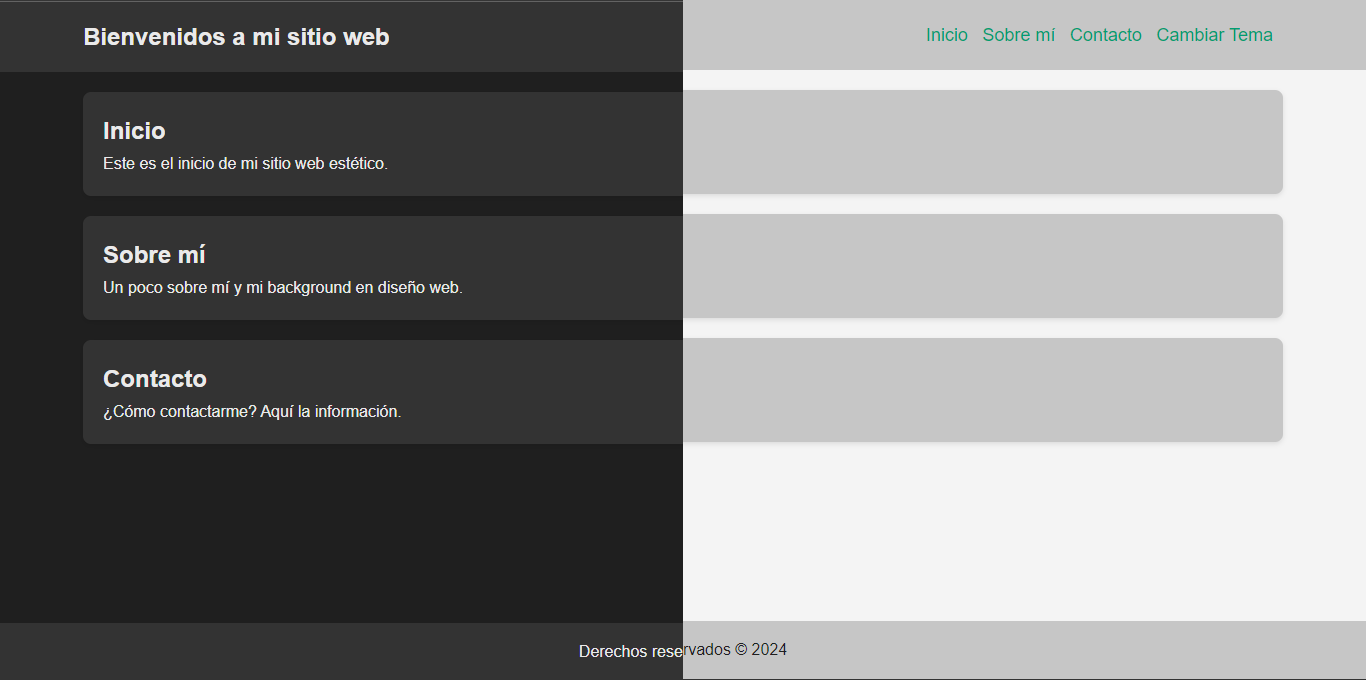This screenshot has width=1366, height=680.
Task: Select the Sobre mí section heading
Action: pos(154,255)
